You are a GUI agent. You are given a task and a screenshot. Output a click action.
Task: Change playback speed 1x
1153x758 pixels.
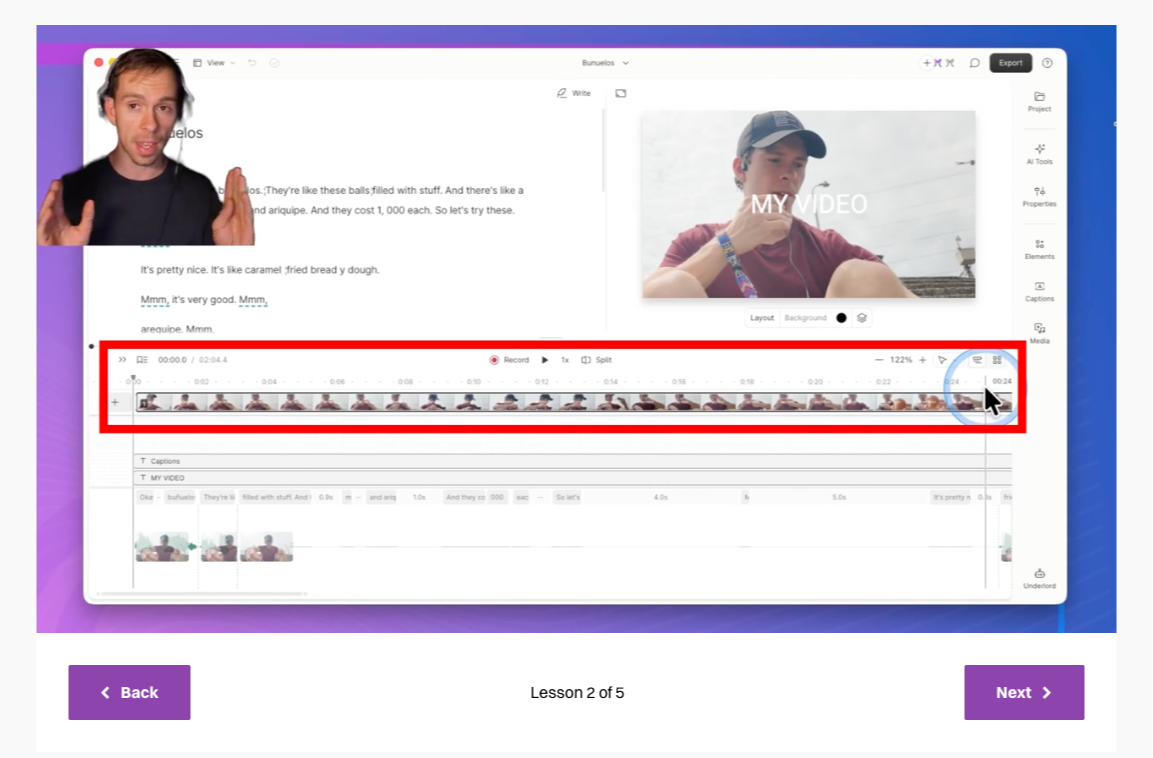[565, 360]
